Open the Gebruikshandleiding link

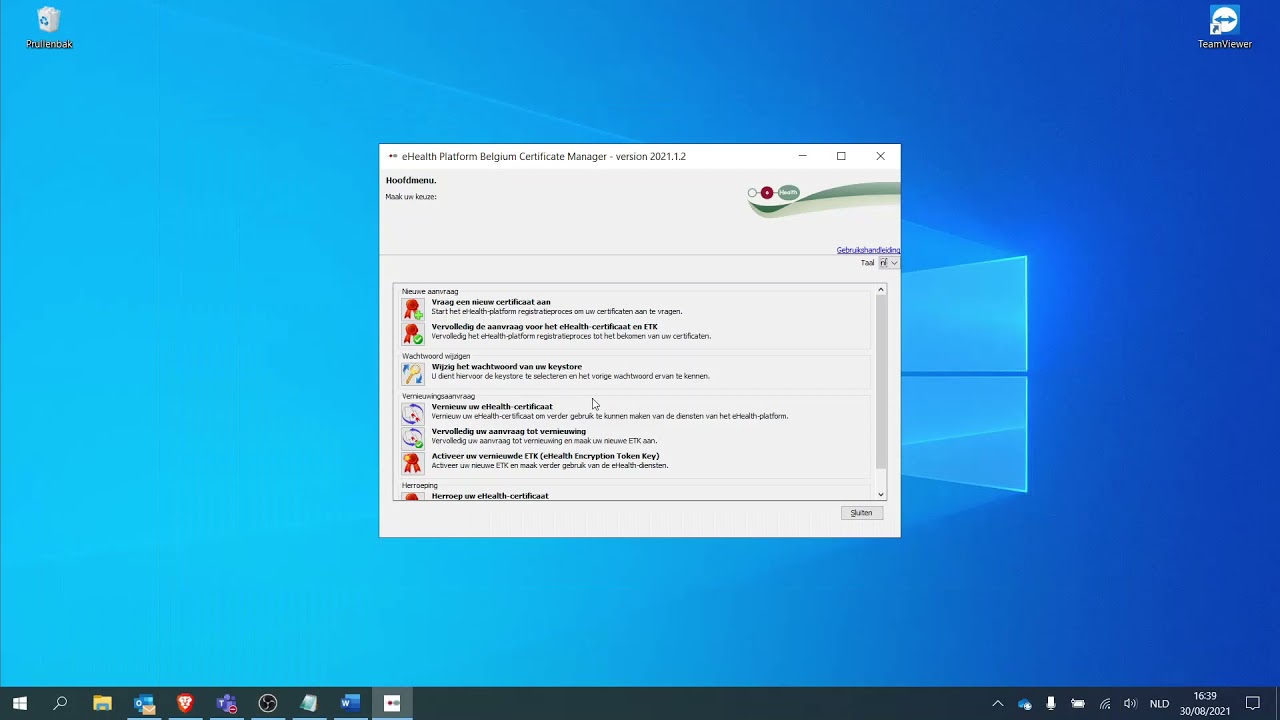(x=868, y=250)
